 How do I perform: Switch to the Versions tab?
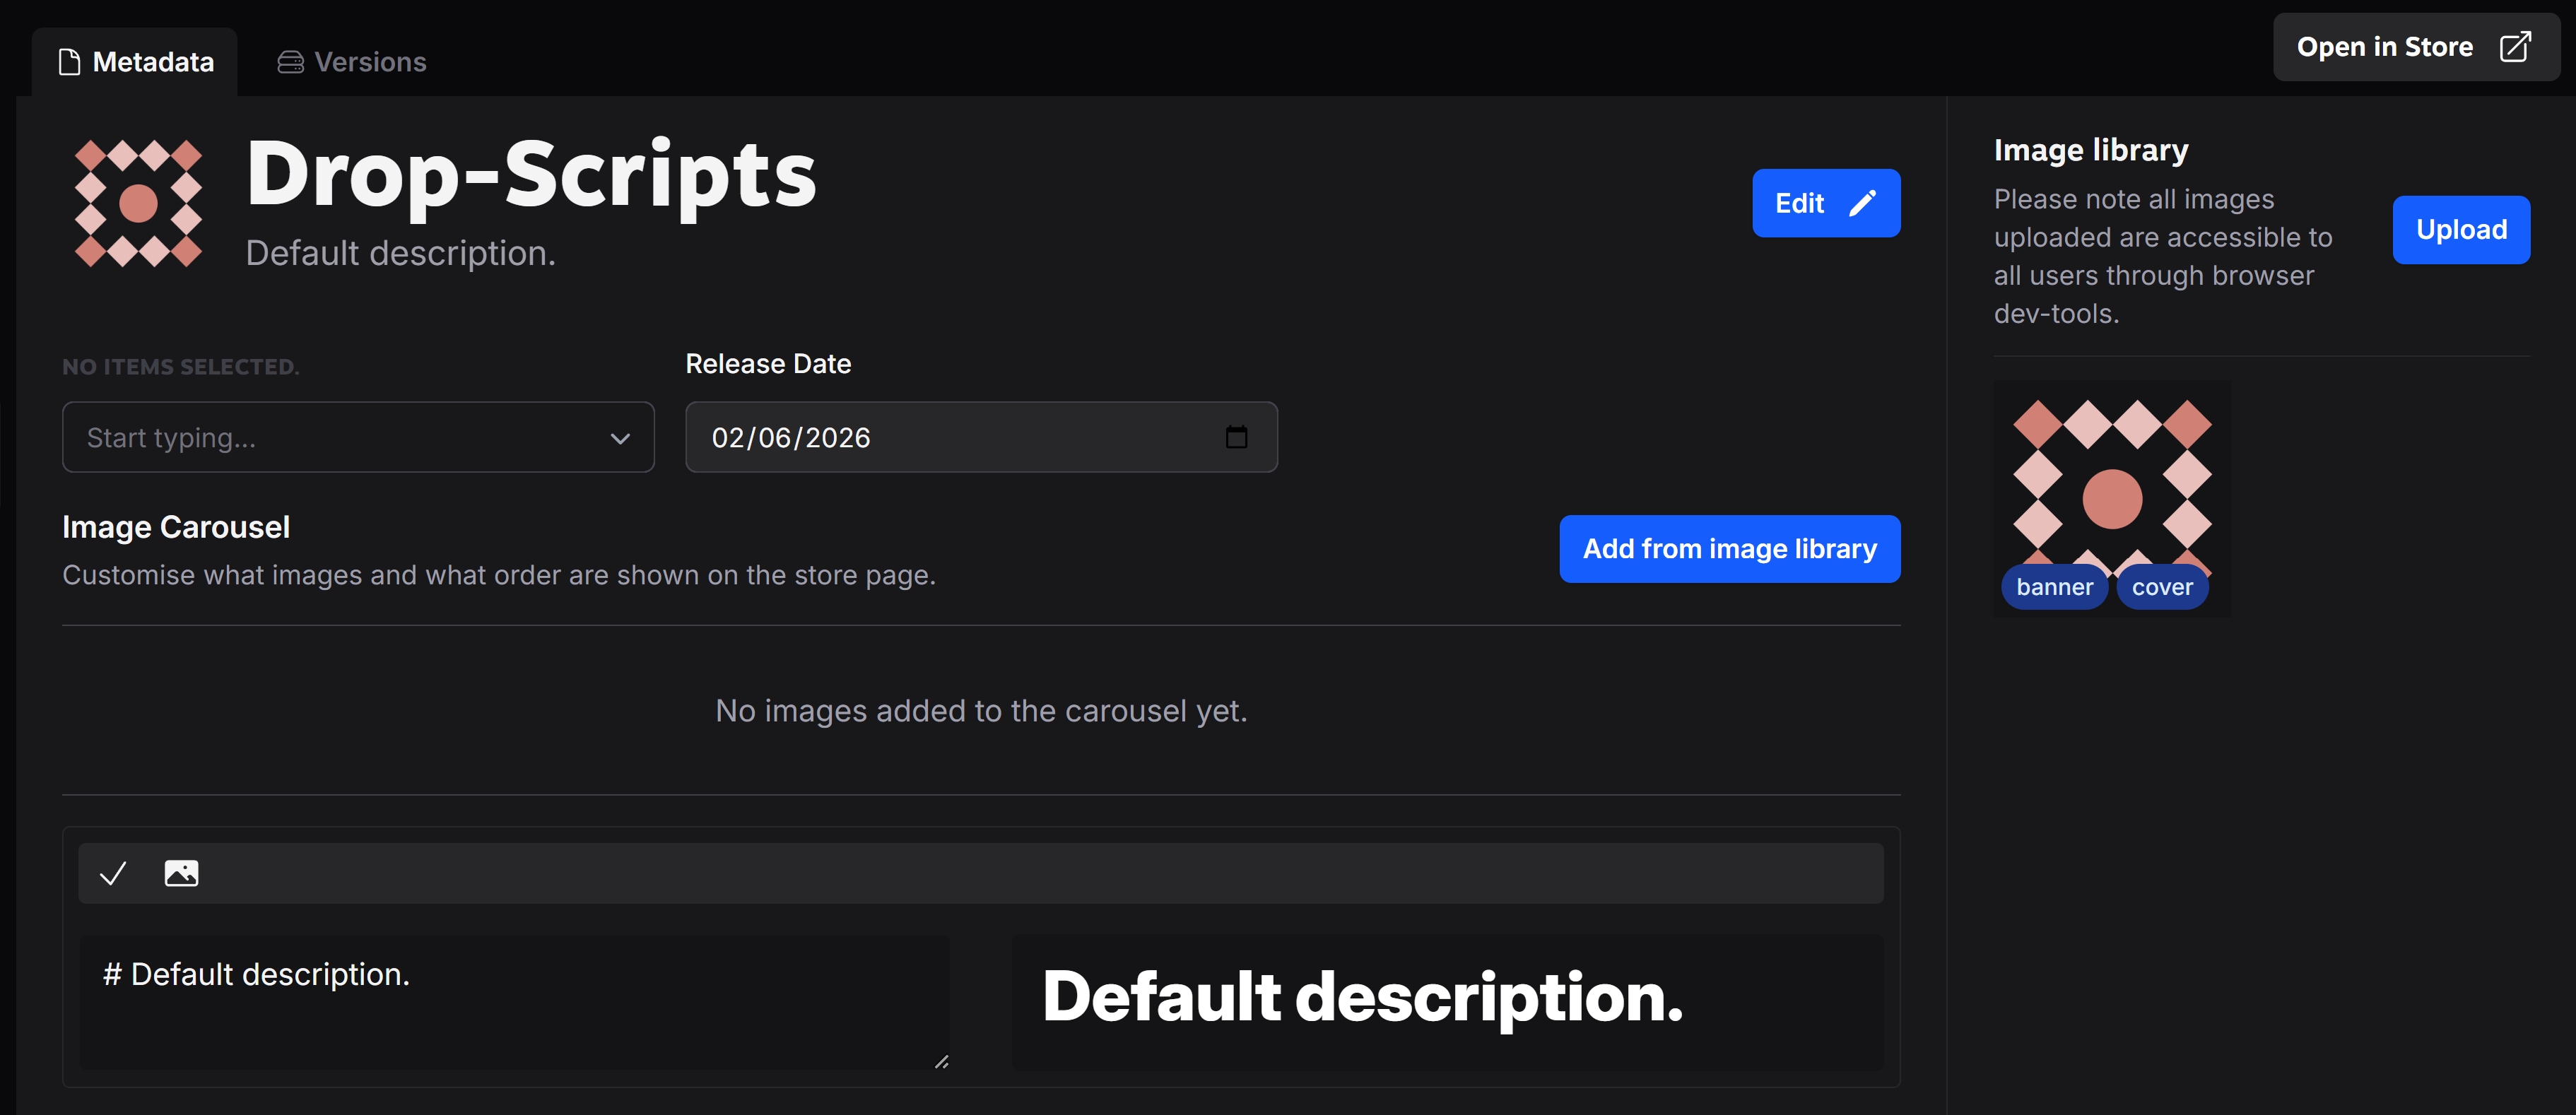coord(352,62)
